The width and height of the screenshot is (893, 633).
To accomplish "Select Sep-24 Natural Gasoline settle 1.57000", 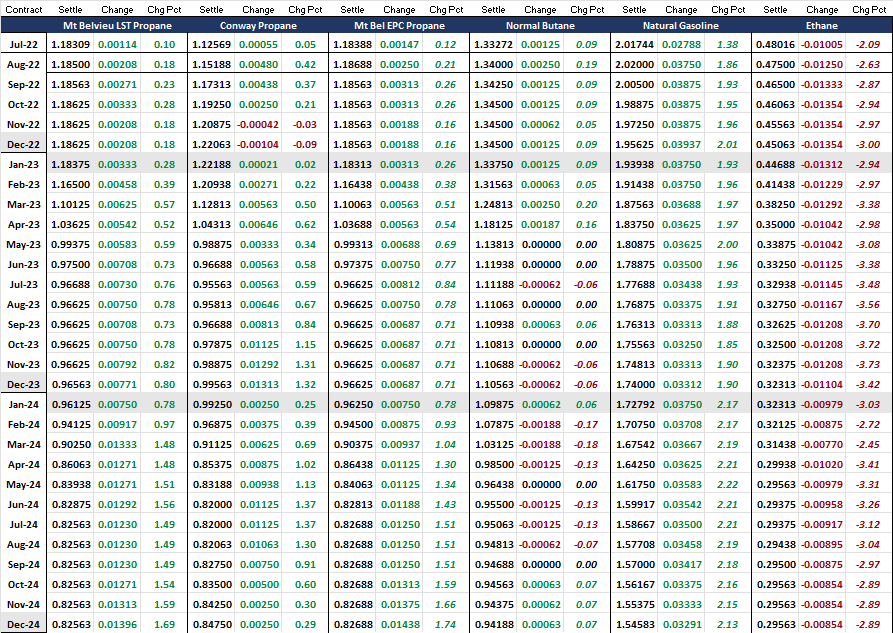I will point(634,565).
